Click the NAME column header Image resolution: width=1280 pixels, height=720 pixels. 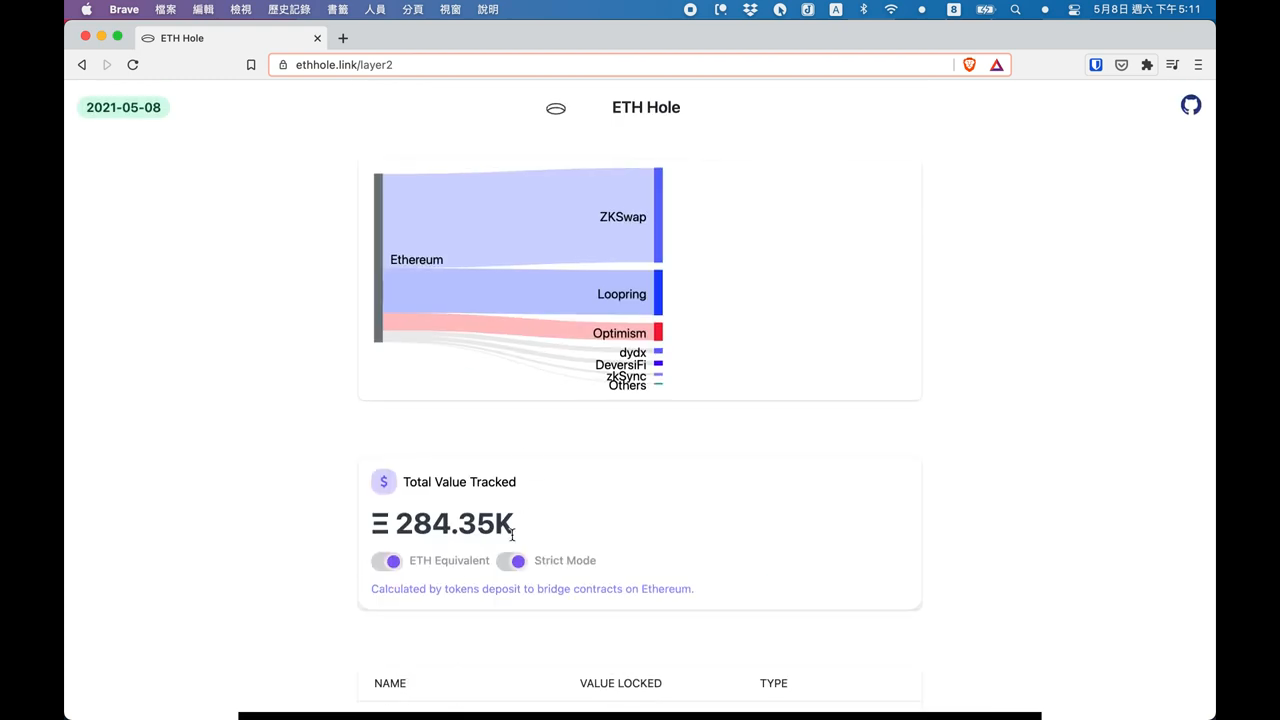pos(390,683)
